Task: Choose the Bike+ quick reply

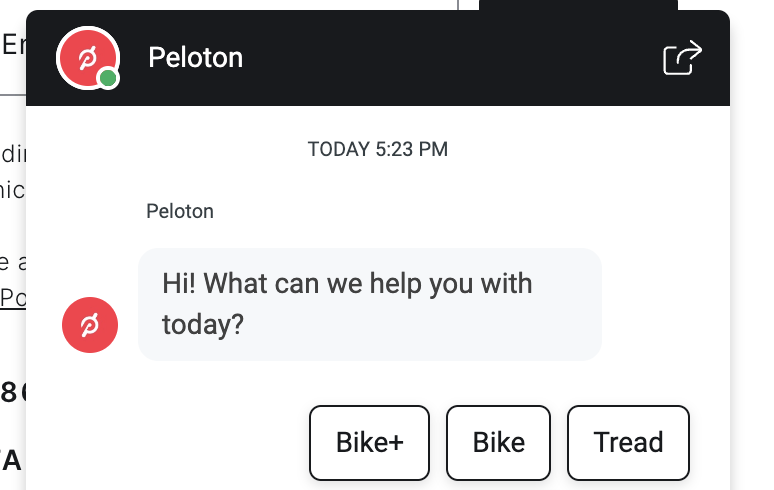Action: pyautogui.click(x=369, y=443)
